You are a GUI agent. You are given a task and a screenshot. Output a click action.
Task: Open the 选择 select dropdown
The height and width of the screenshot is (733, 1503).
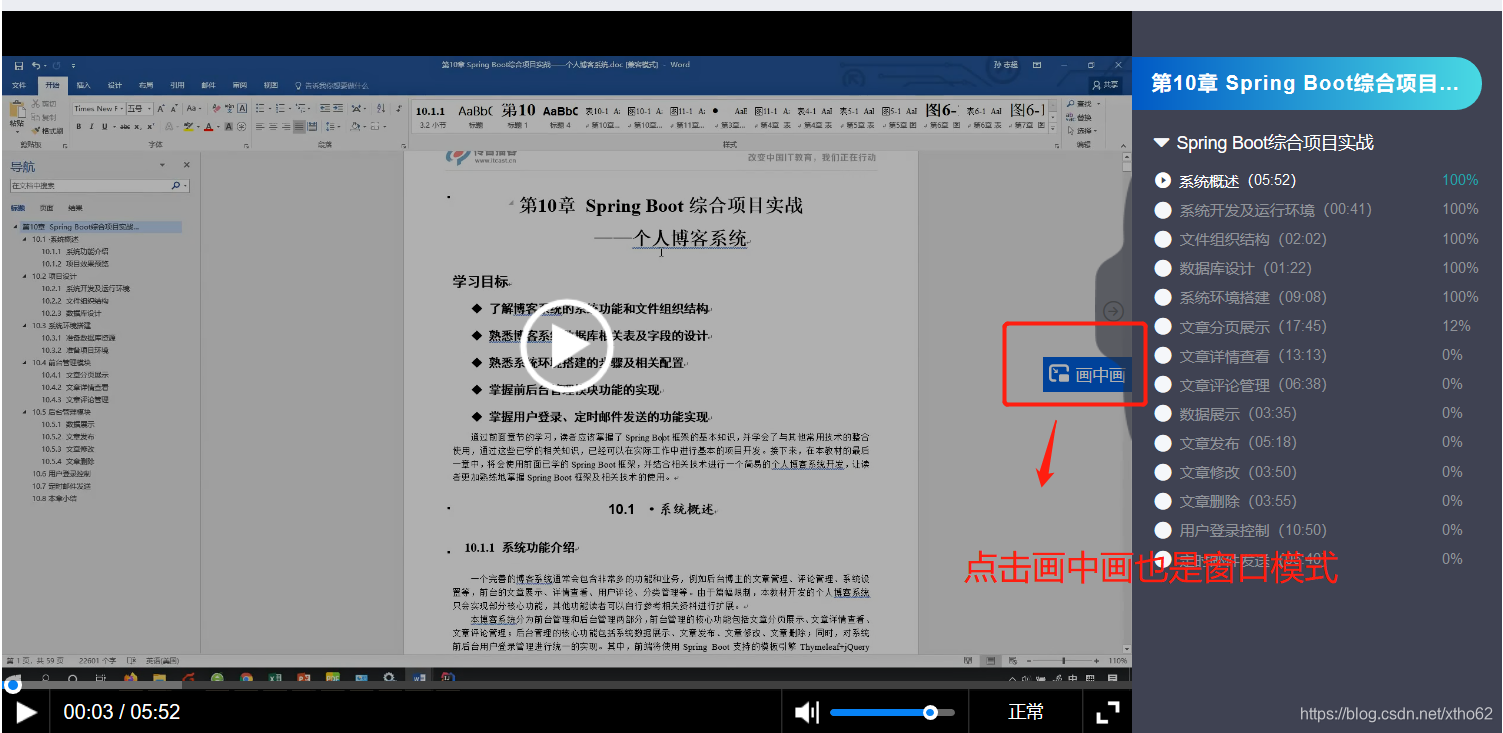[1082, 131]
